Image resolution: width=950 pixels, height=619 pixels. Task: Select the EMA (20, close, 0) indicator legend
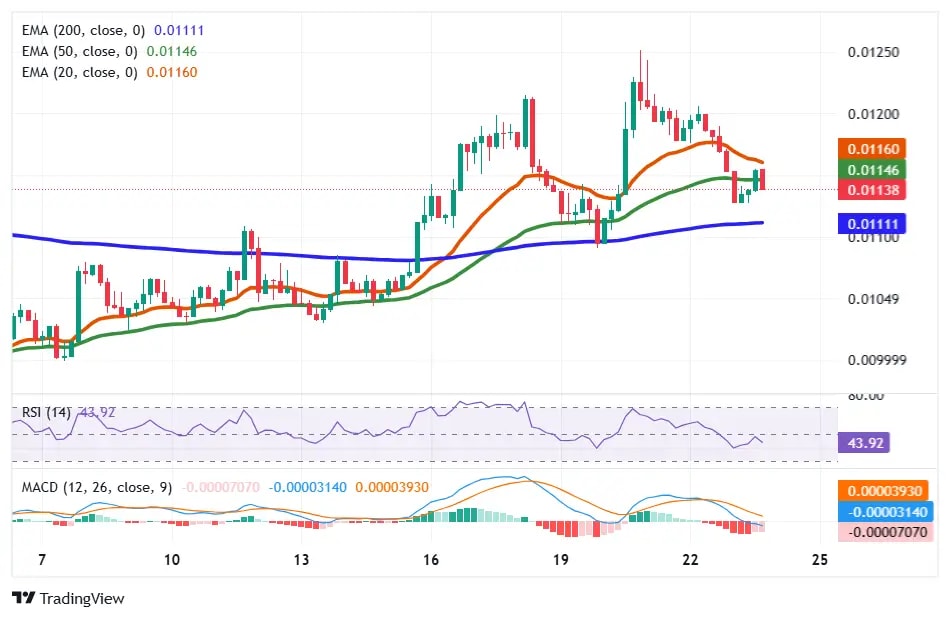tap(75, 72)
